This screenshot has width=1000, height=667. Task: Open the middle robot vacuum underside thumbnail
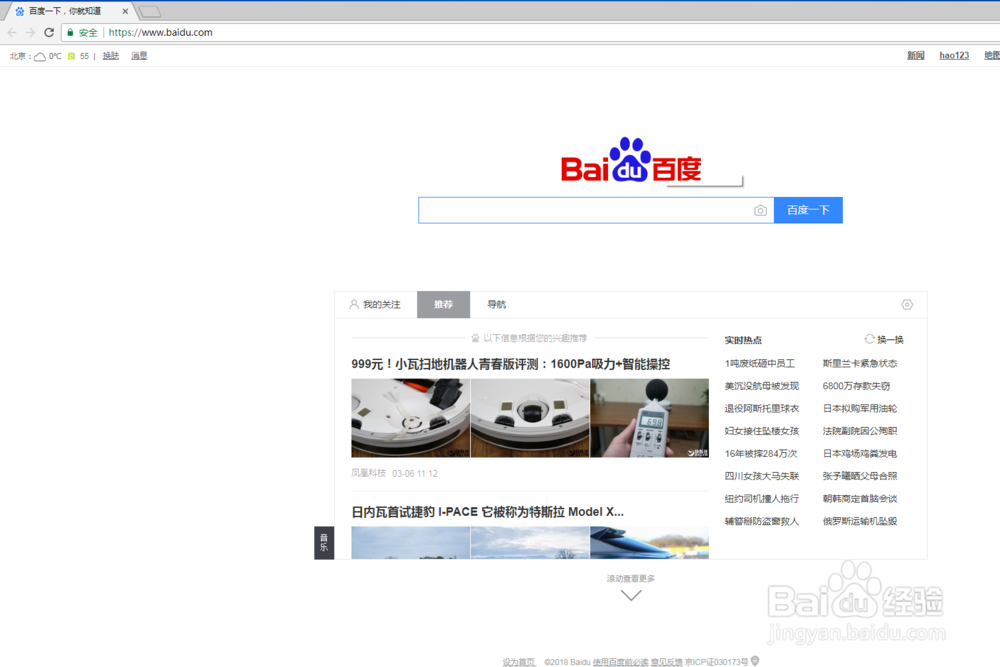[x=530, y=418]
